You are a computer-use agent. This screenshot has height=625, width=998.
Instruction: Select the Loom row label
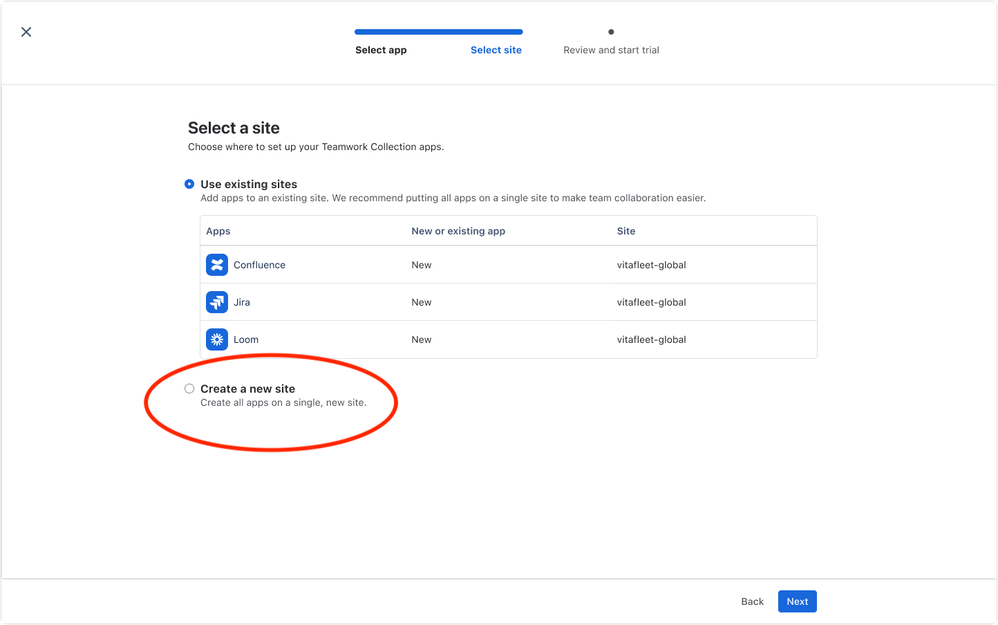click(246, 339)
